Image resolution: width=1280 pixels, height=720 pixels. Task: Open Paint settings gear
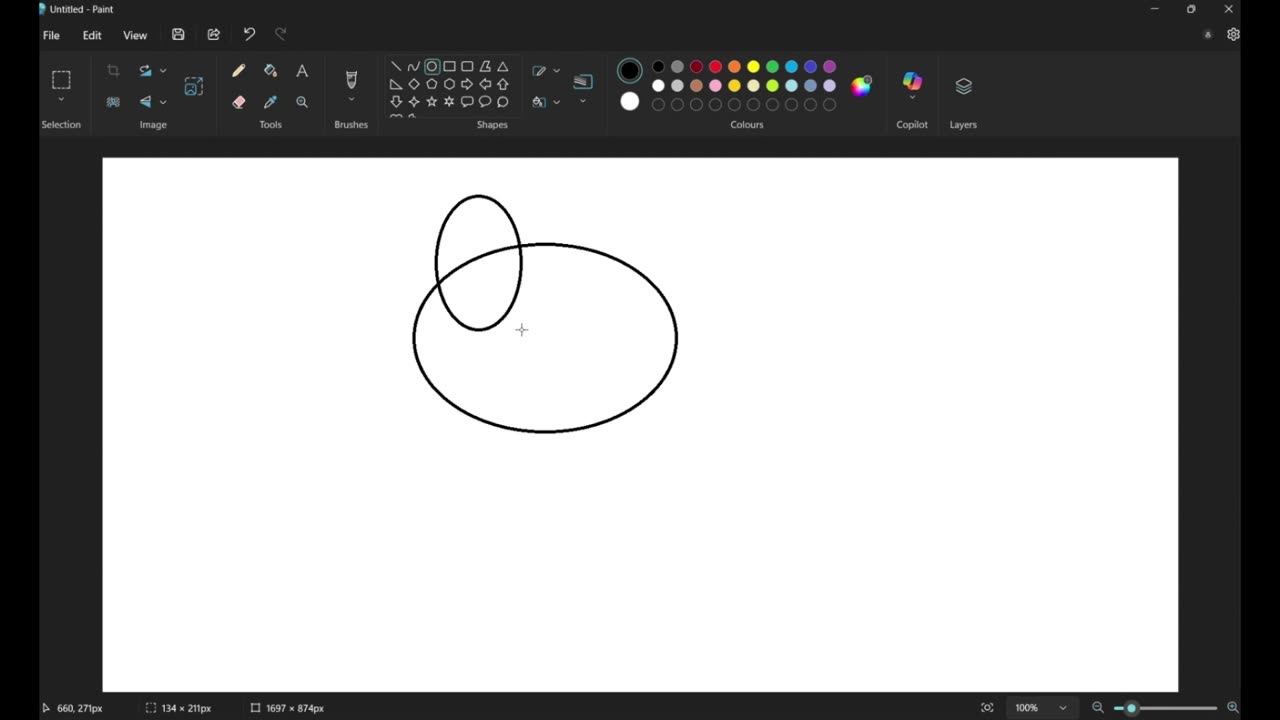pyautogui.click(x=1233, y=35)
